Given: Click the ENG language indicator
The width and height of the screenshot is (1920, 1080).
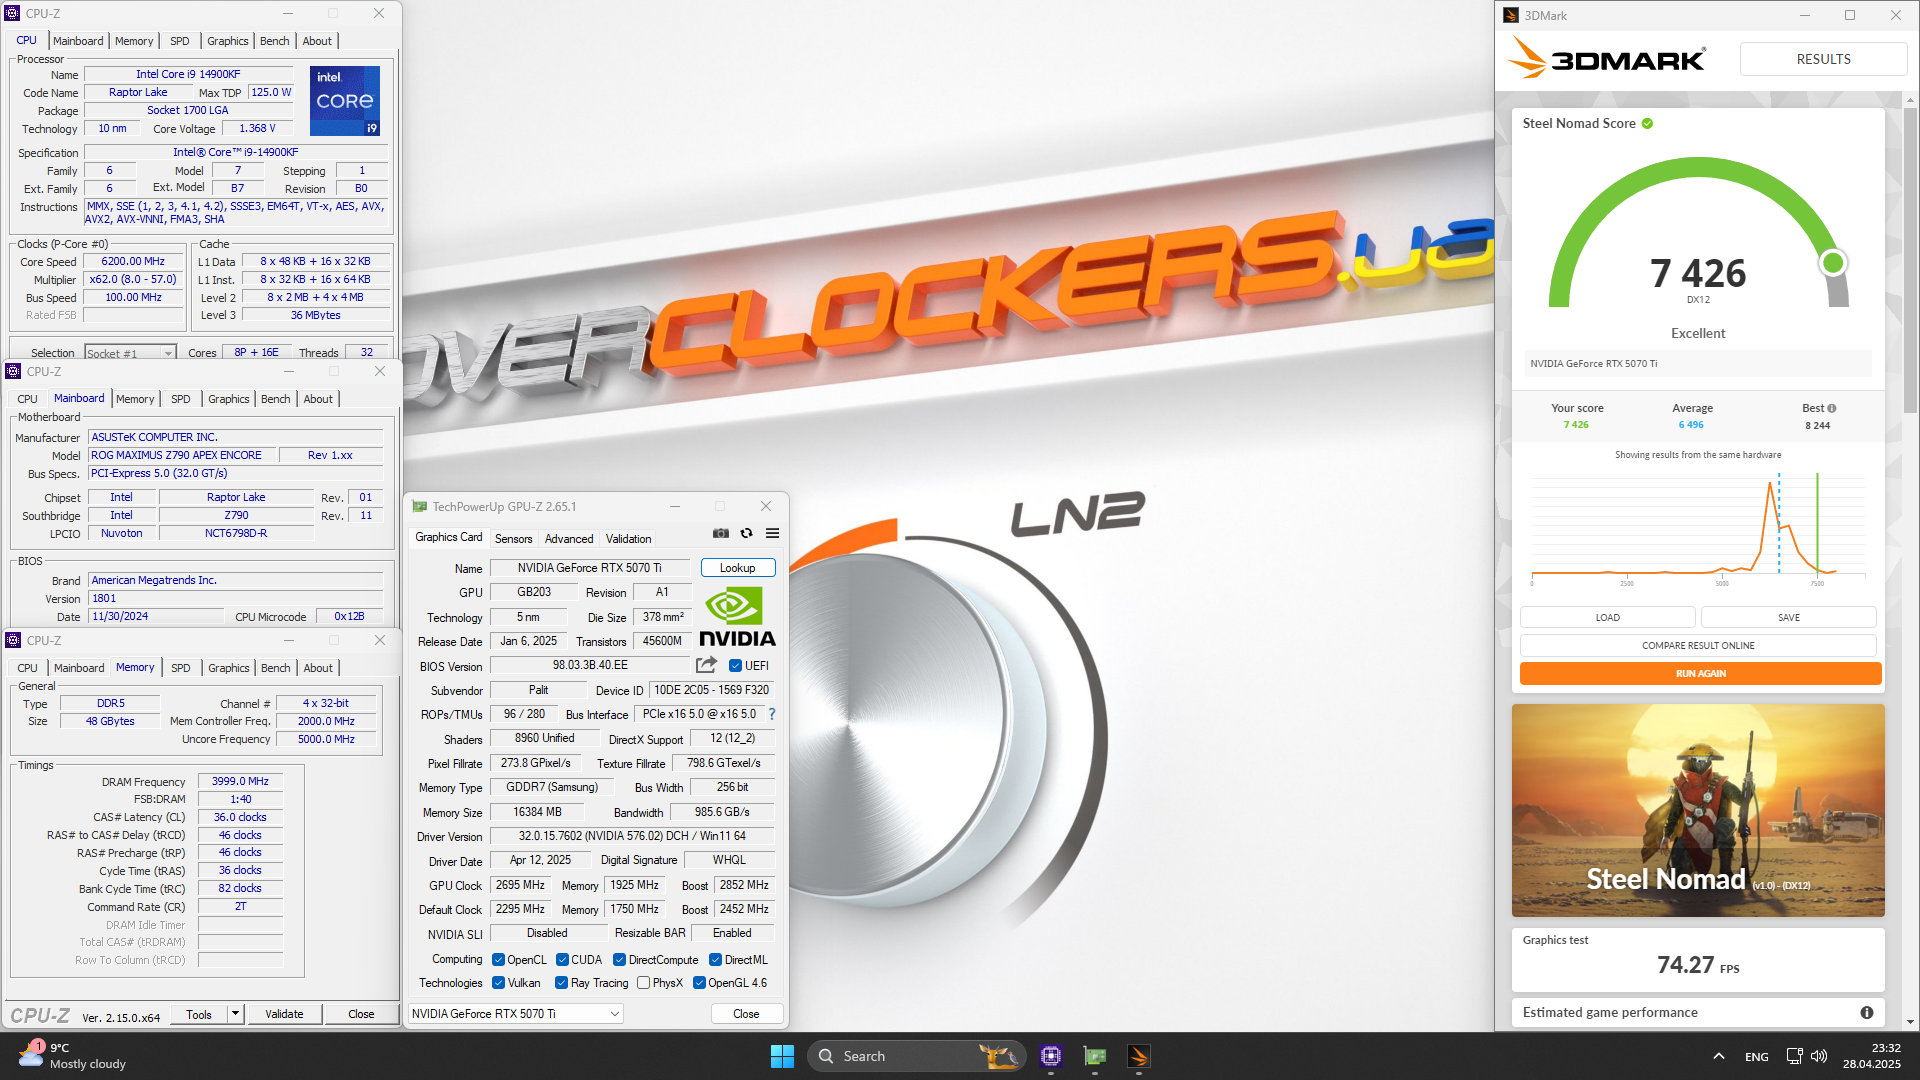Looking at the screenshot, I should point(1756,1057).
